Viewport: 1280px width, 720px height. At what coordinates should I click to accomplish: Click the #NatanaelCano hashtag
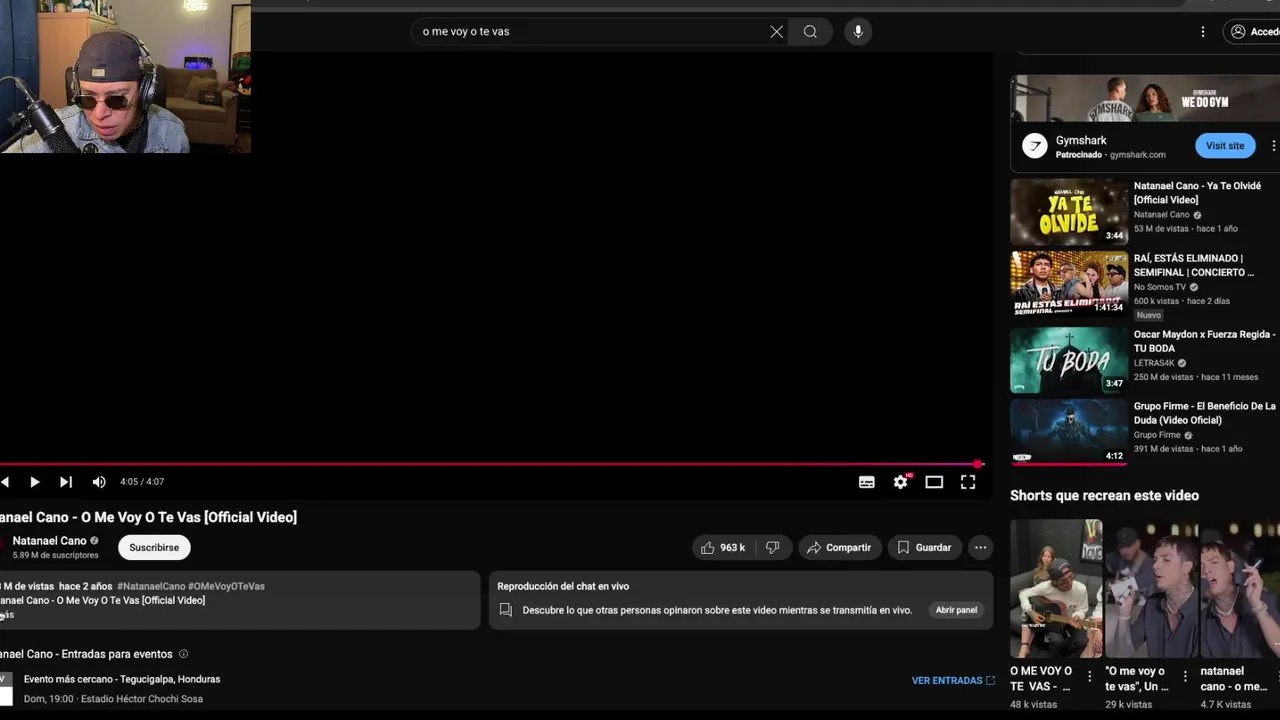click(x=151, y=586)
